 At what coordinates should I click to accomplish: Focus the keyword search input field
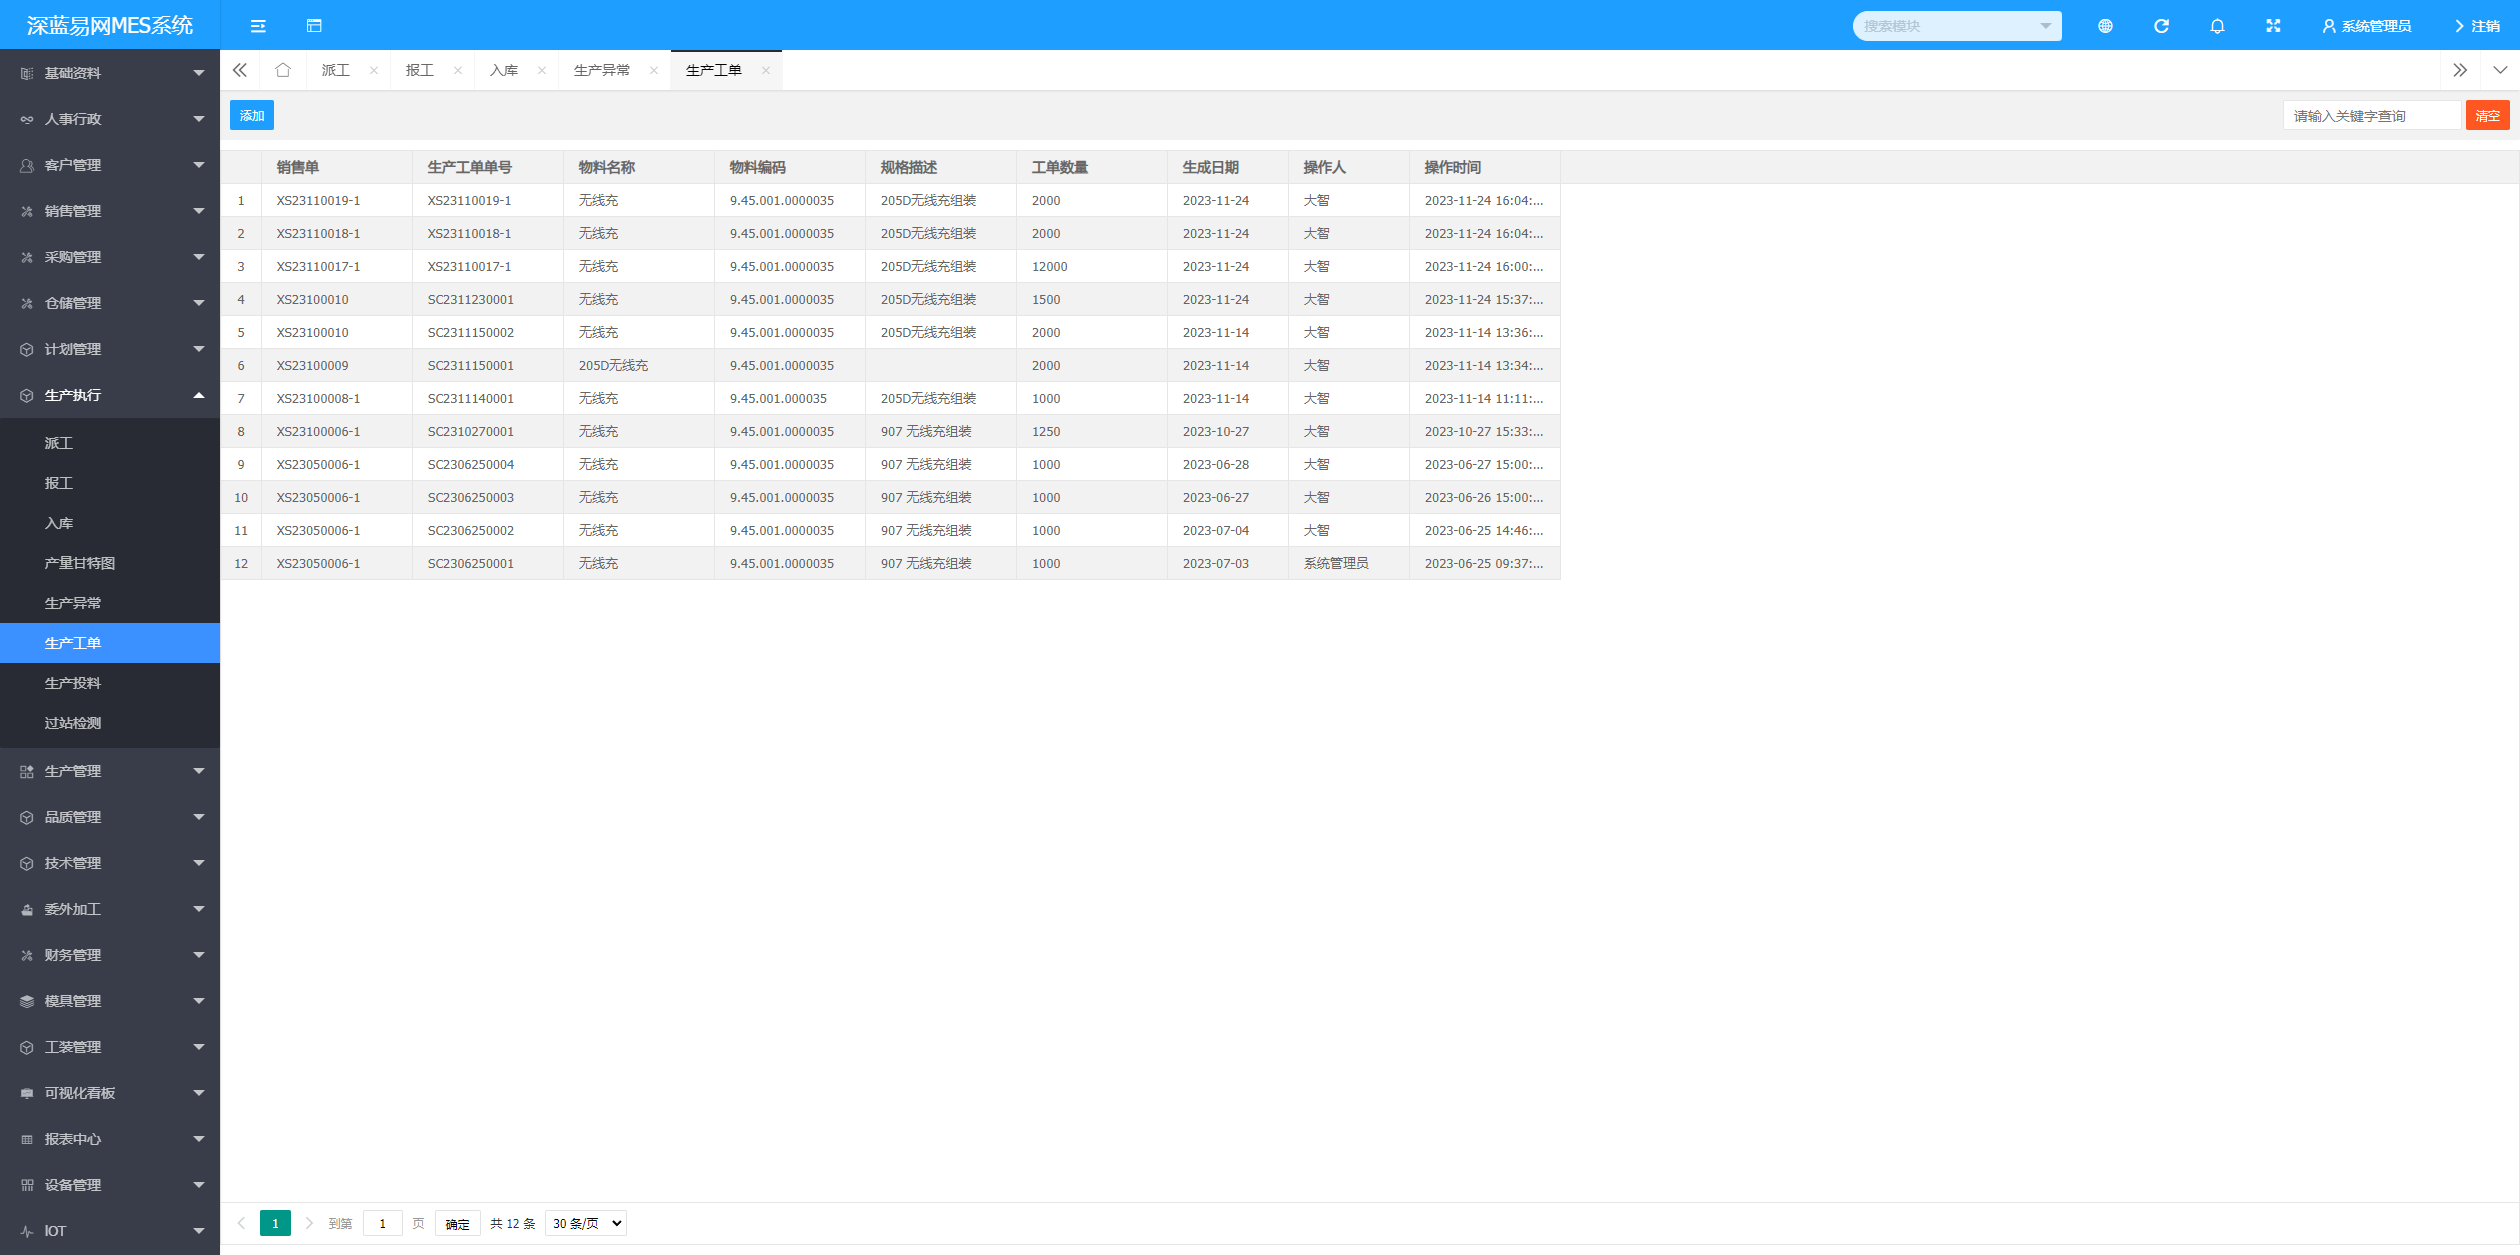click(2372, 115)
